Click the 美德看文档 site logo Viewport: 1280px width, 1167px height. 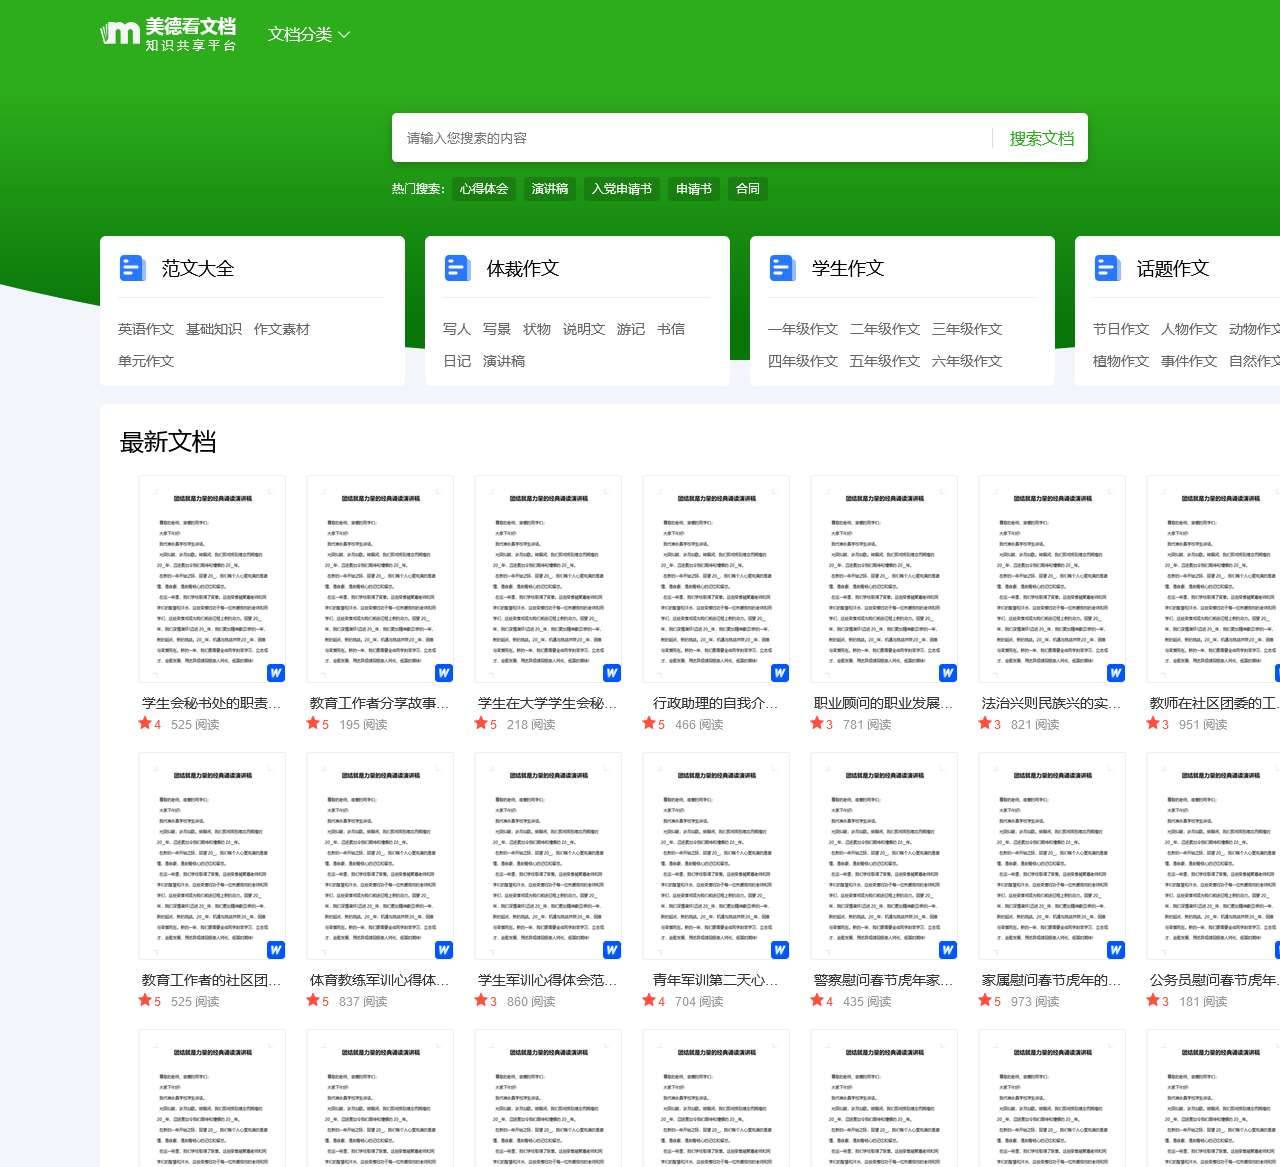[168, 34]
